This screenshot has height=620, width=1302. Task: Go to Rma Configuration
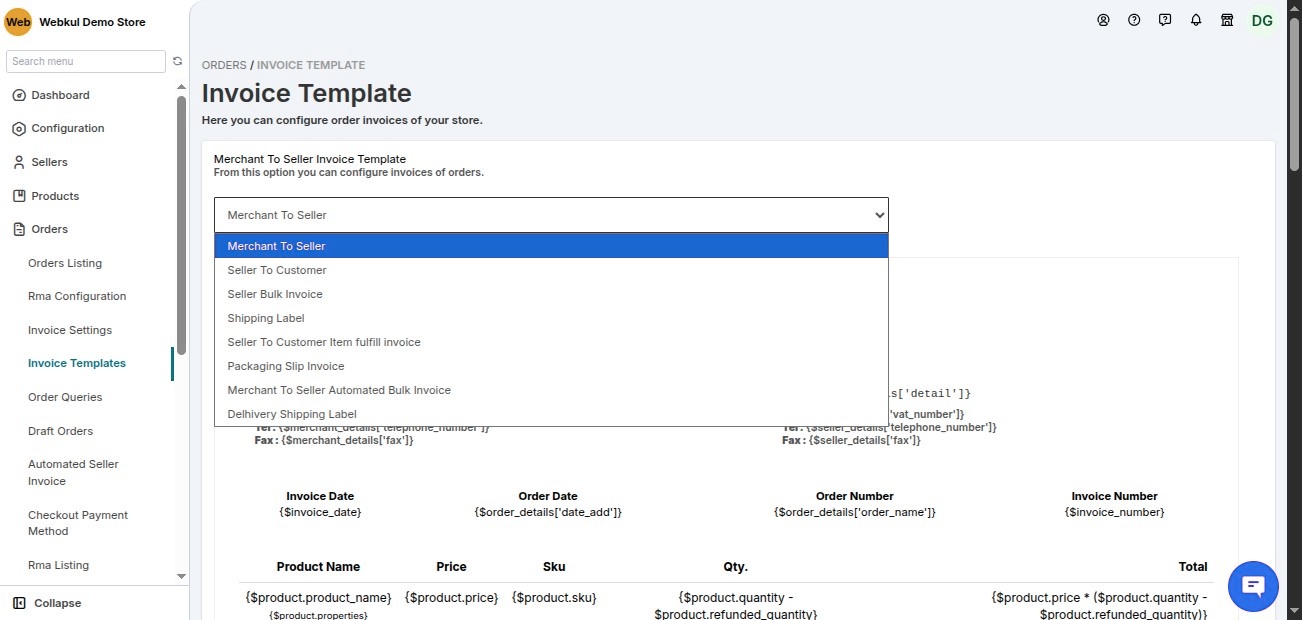pos(77,296)
